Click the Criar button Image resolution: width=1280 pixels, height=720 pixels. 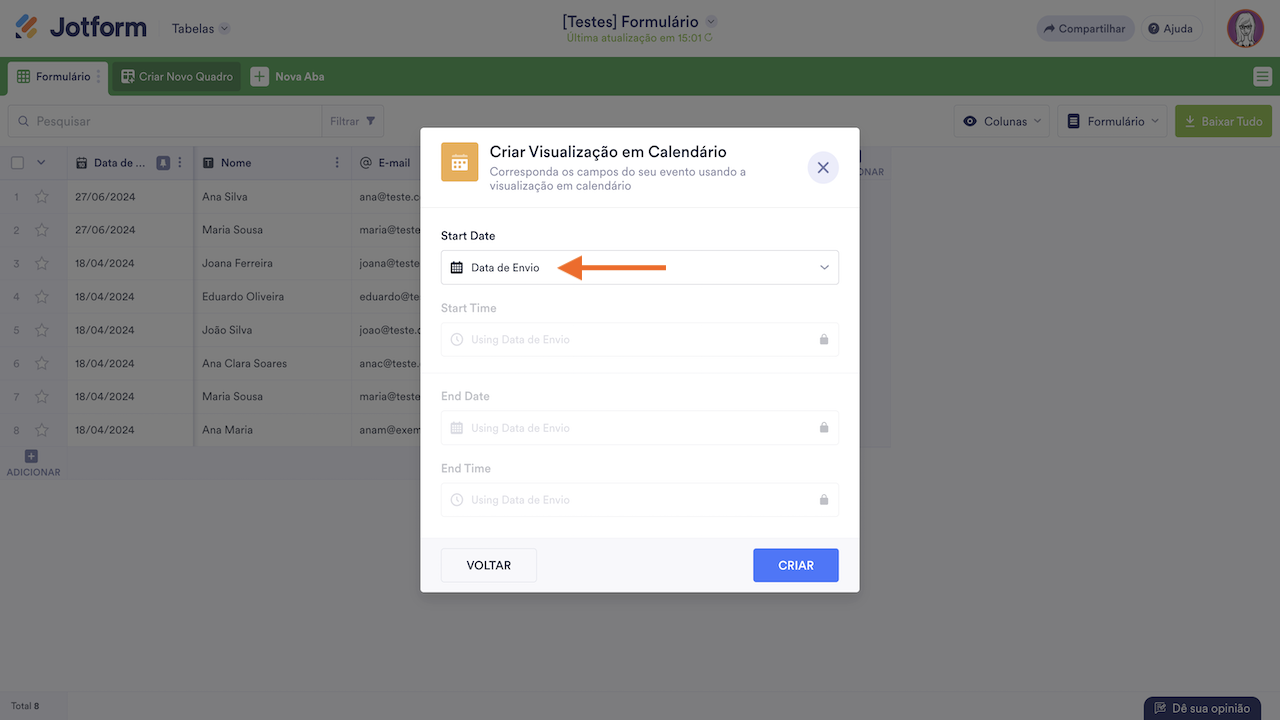pyautogui.click(x=795, y=565)
